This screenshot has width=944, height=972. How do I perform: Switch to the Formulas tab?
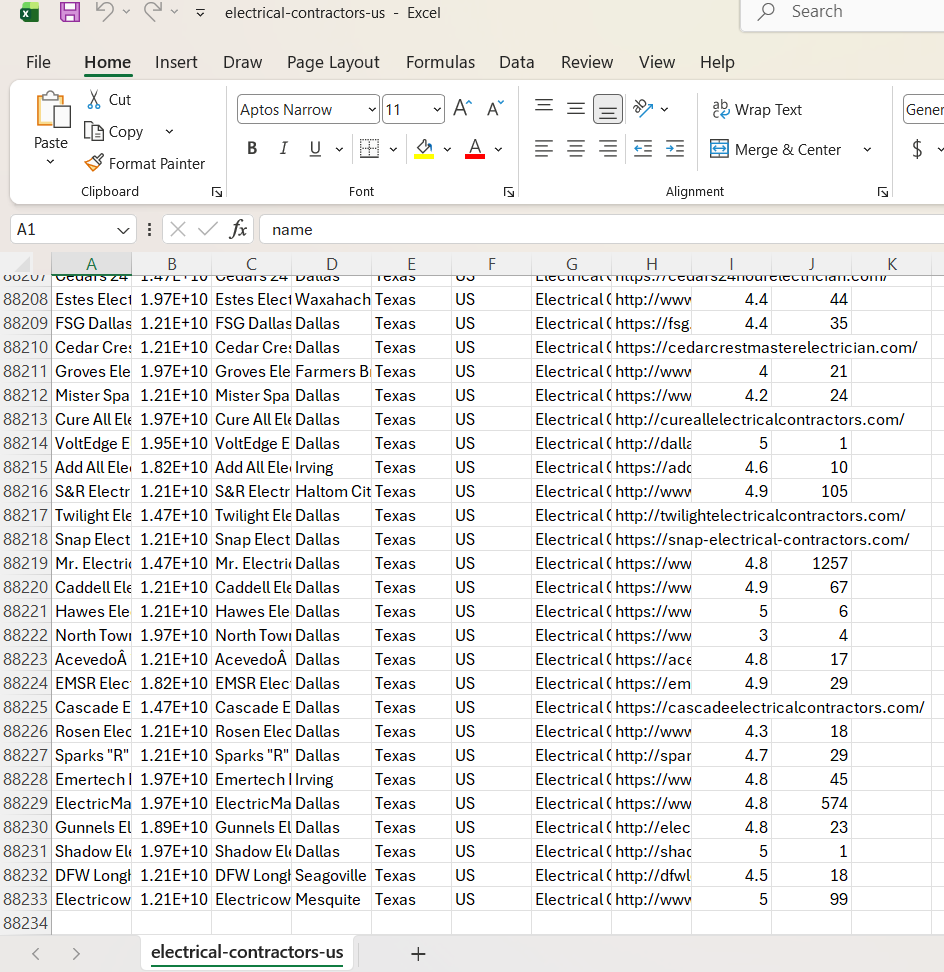440,62
